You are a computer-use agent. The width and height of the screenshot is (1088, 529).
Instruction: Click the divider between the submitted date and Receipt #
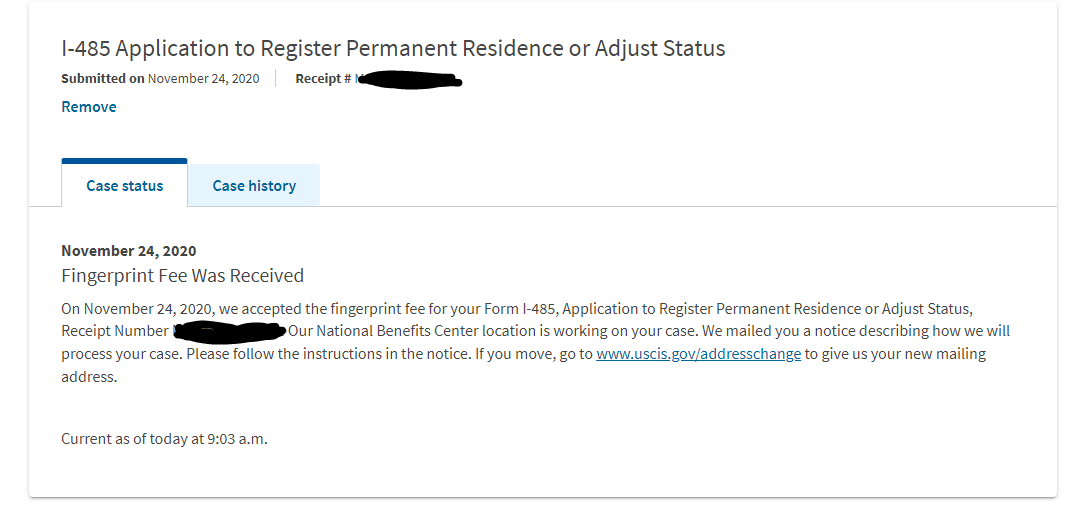click(276, 78)
